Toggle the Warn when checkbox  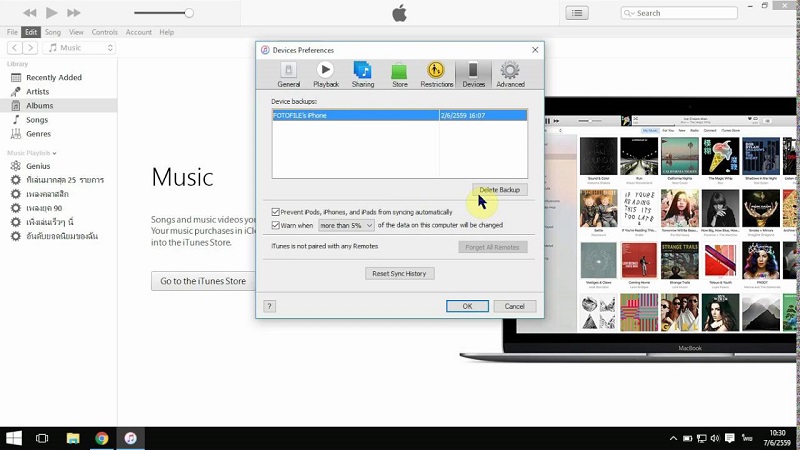[x=276, y=225]
